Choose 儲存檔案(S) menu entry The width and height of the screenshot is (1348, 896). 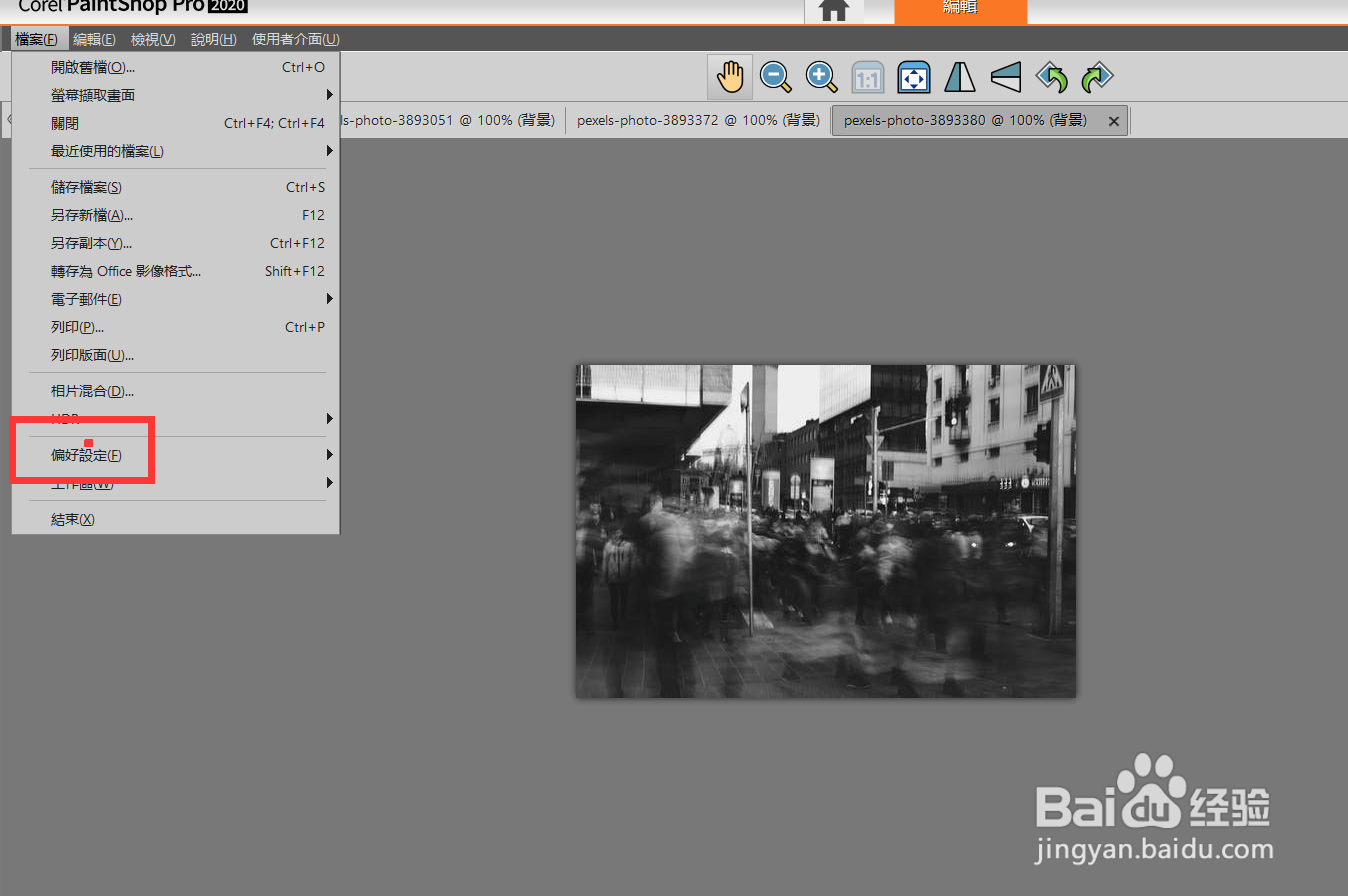176,187
